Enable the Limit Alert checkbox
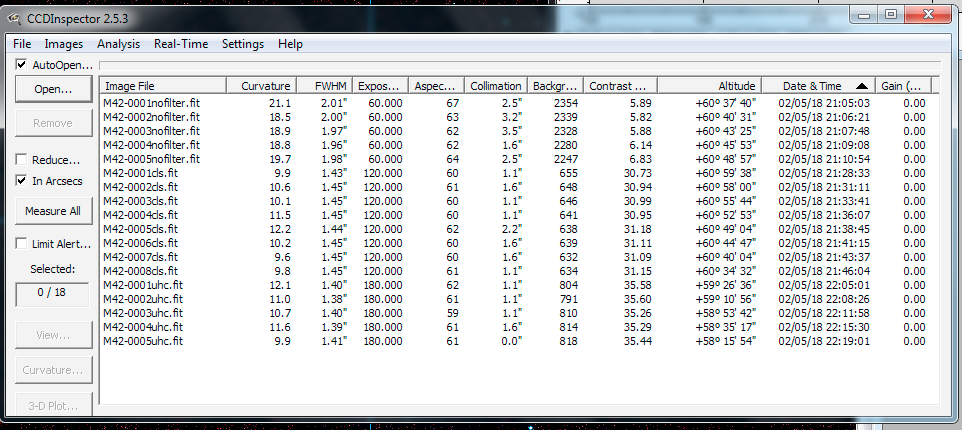The height and width of the screenshot is (430, 962). [x=22, y=244]
